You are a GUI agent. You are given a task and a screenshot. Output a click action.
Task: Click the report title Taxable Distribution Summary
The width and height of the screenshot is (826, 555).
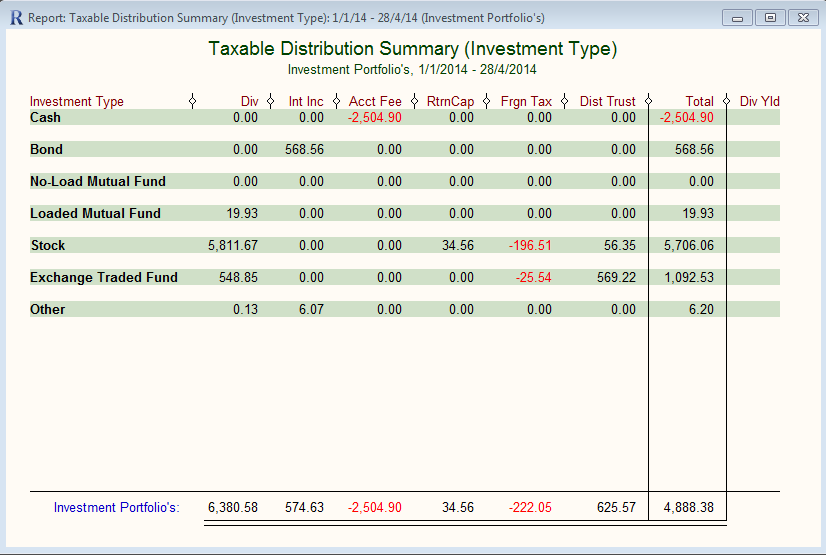(x=412, y=49)
